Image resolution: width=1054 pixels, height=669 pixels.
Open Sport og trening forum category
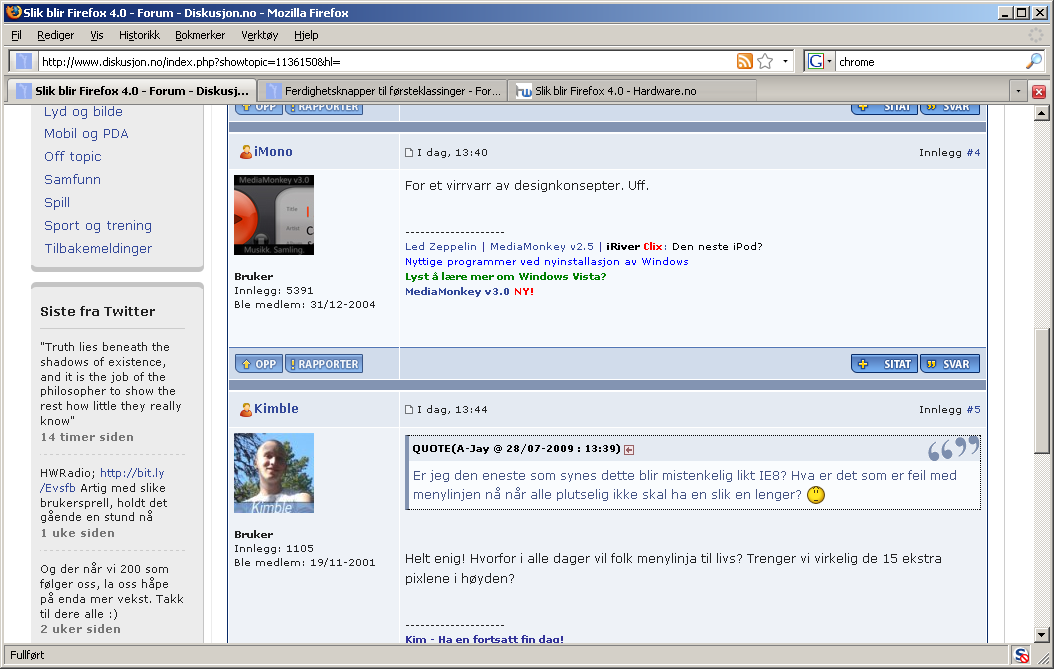click(98, 226)
